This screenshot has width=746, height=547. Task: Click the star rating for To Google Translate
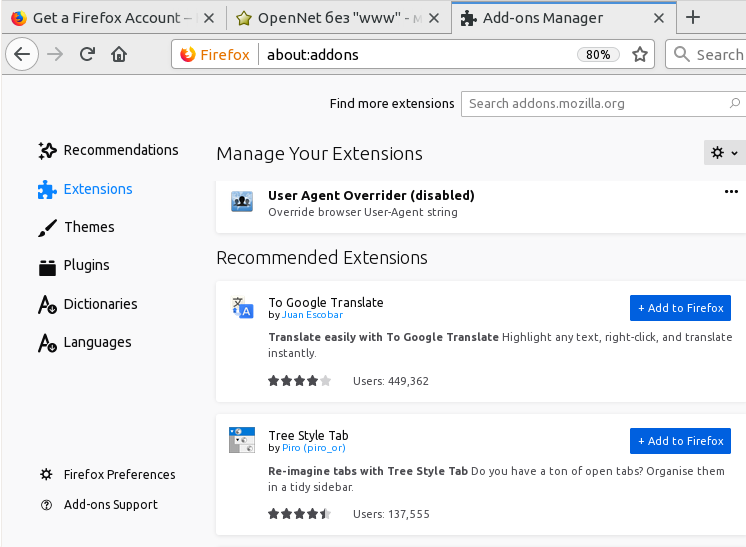tap(299, 381)
